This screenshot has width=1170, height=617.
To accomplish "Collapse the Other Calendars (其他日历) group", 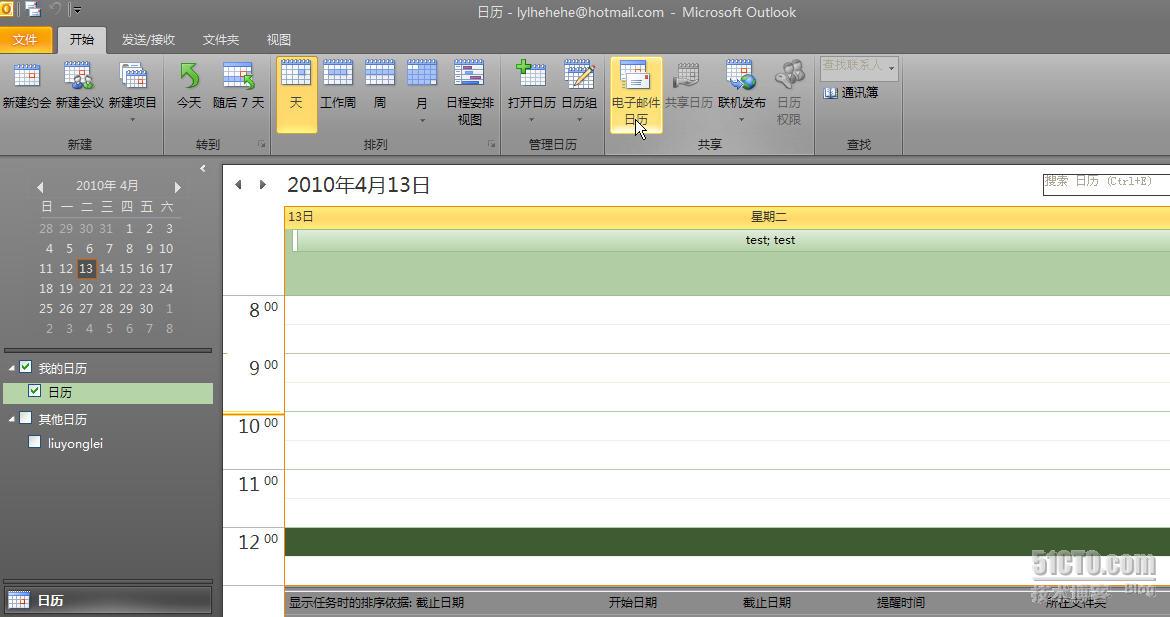I will (x=11, y=419).
